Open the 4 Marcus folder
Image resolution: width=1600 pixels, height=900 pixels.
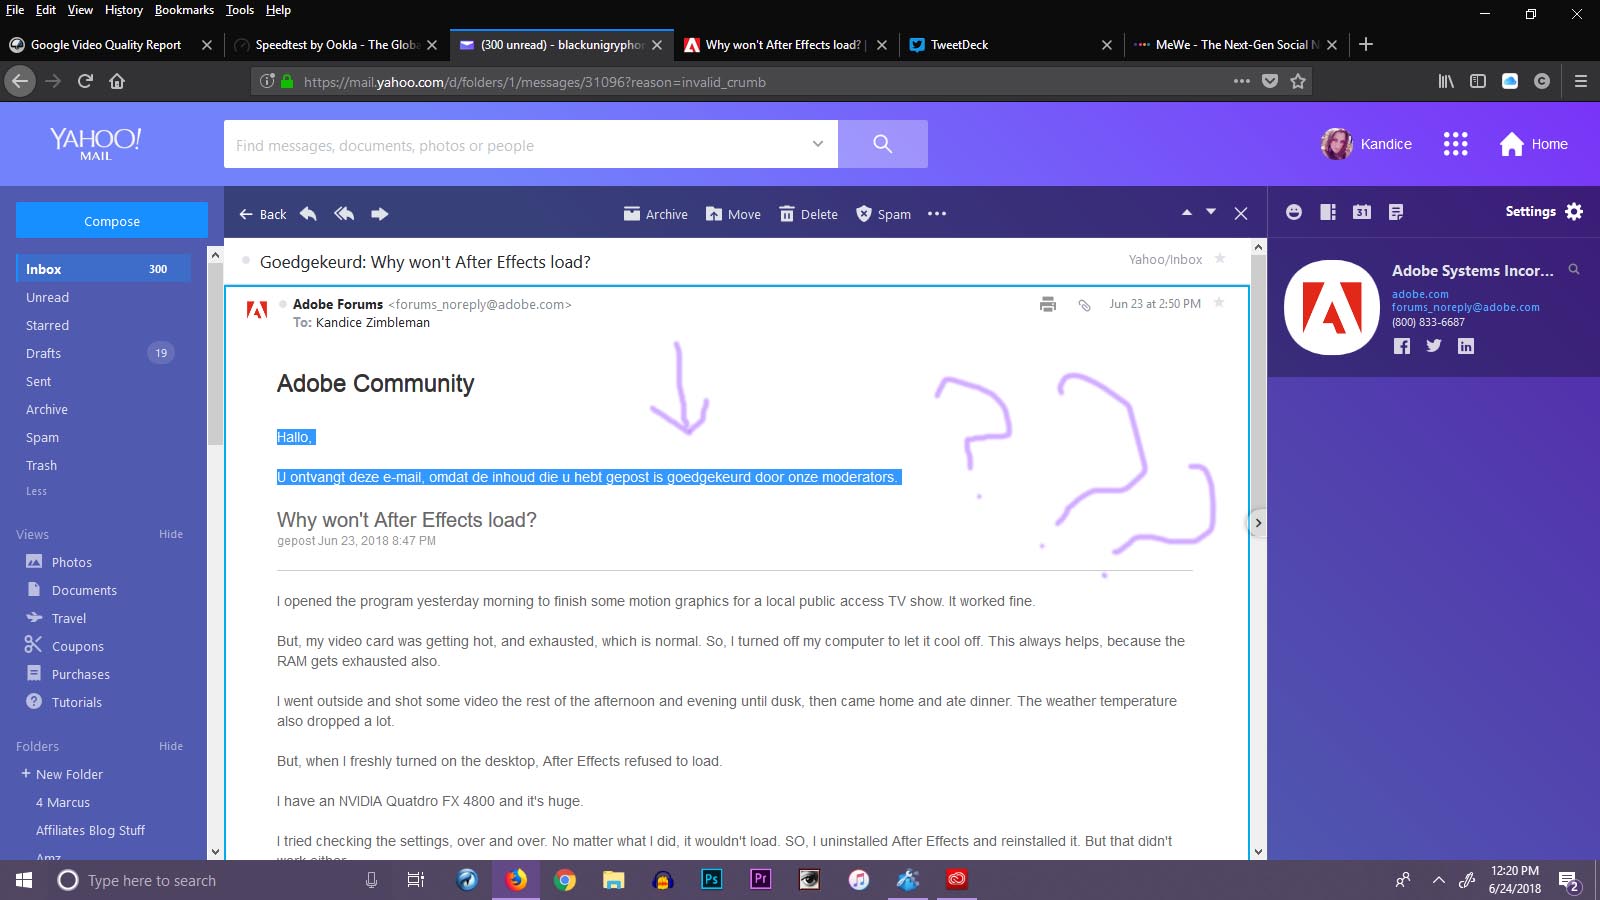coord(63,802)
